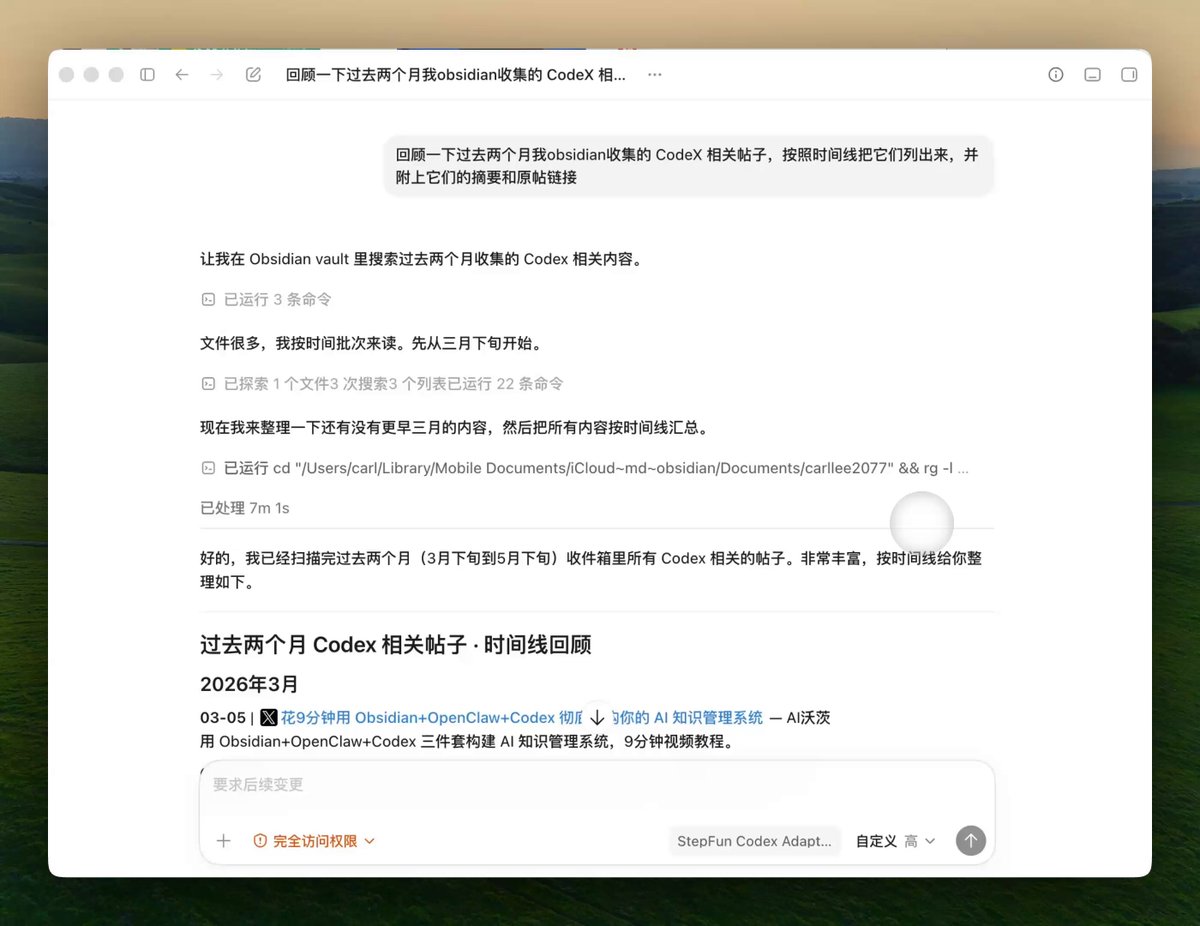Click the '03-05' date label
Image resolution: width=1200 pixels, height=926 pixels.
point(223,718)
